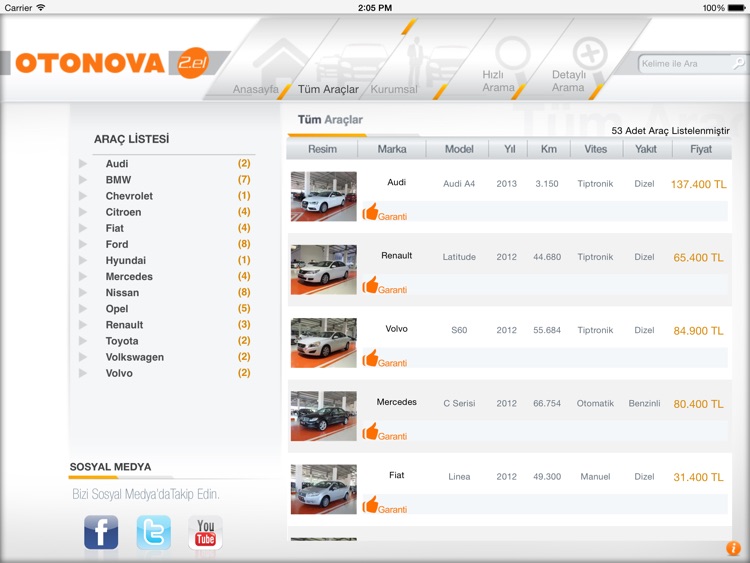This screenshot has width=750, height=563.
Task: Tap the 137.400 TL price
Action: [x=698, y=184]
